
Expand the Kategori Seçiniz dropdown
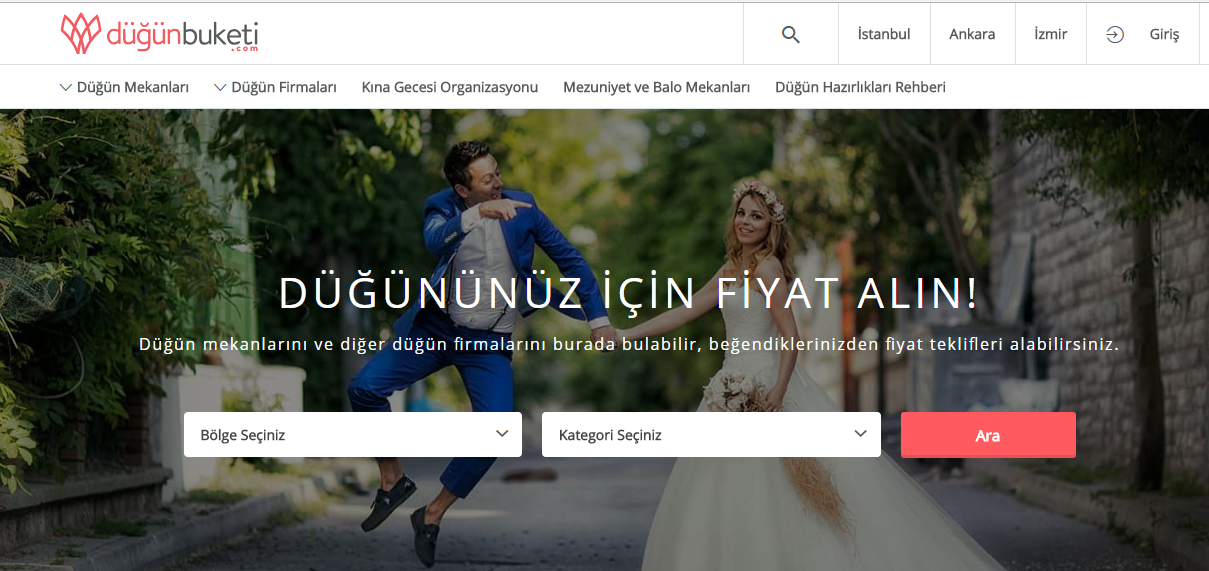pos(711,435)
